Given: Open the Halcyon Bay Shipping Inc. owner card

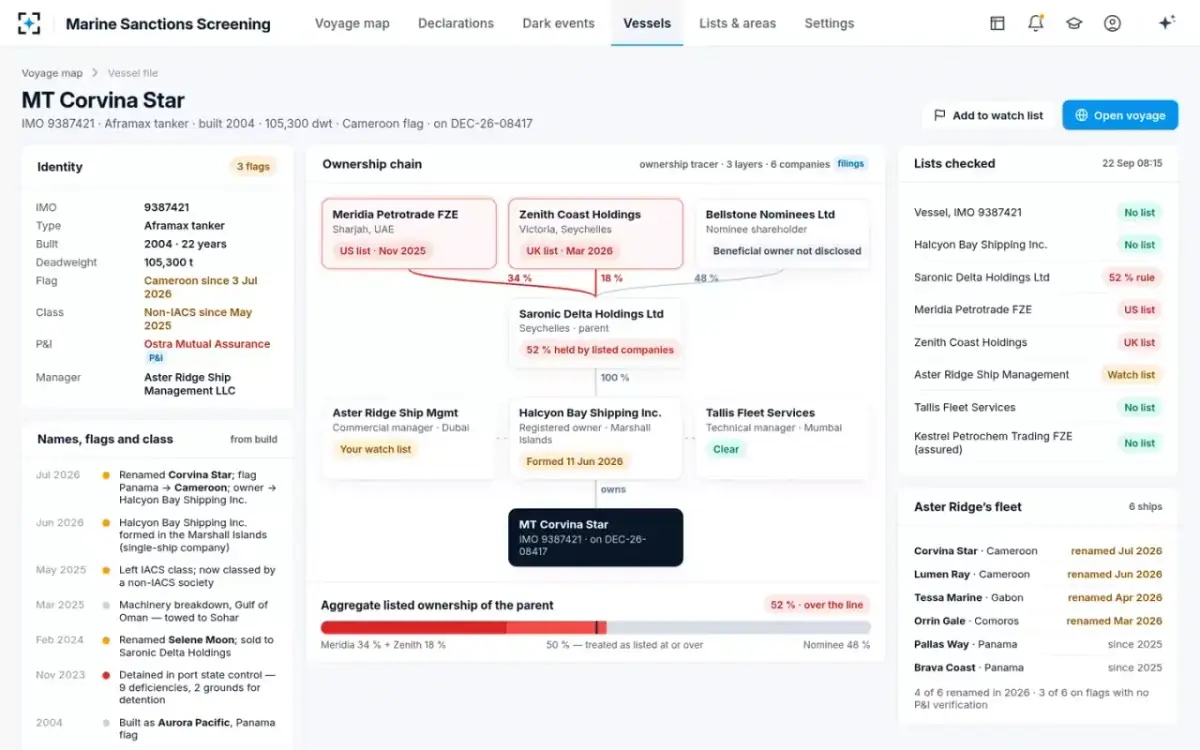Looking at the screenshot, I should [596, 438].
